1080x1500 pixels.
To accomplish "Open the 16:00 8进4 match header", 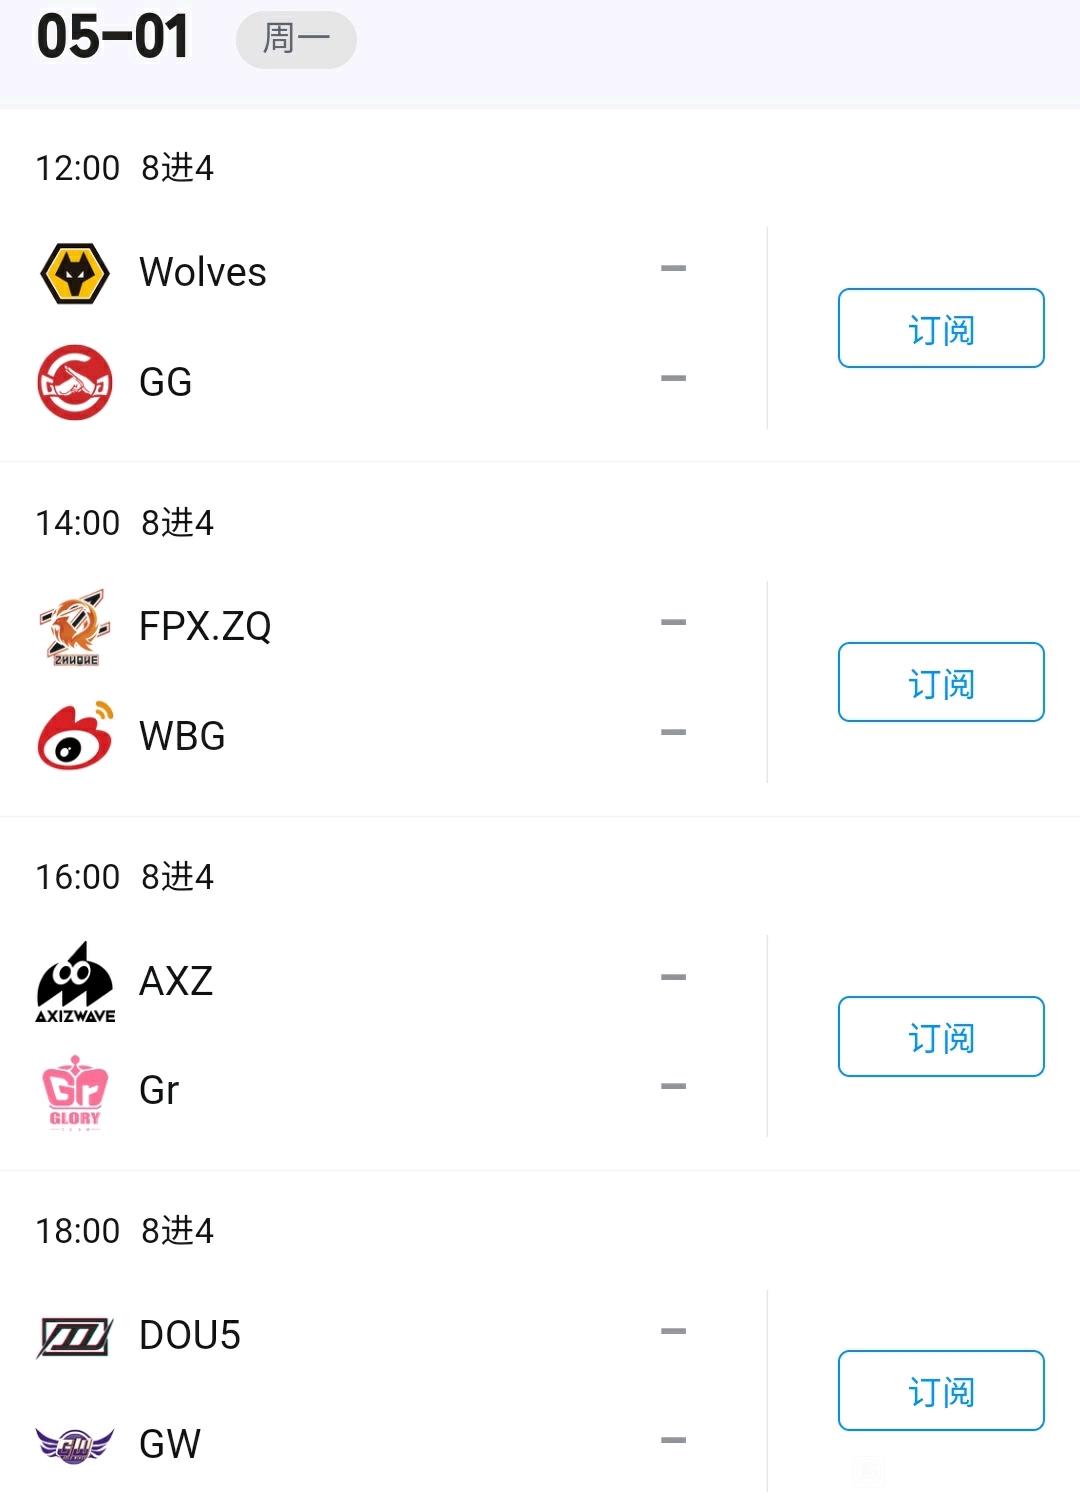I will tap(125, 877).
